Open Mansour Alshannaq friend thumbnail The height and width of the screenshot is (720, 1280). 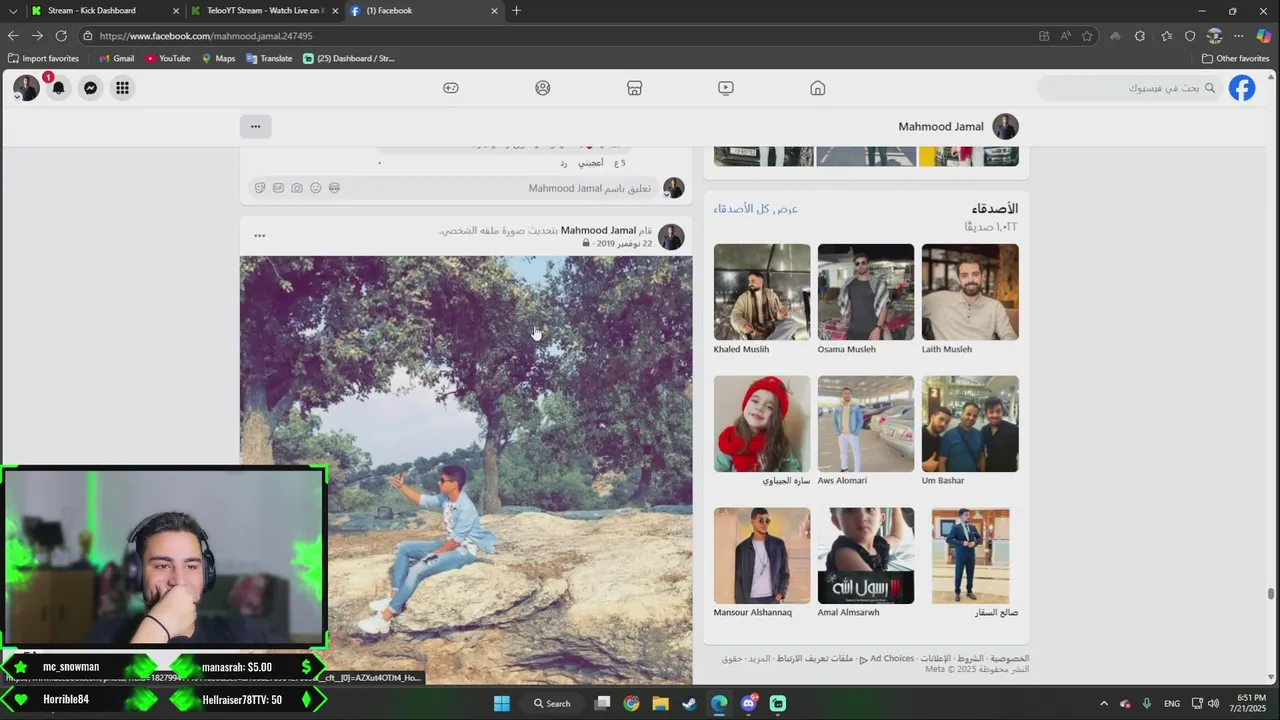(x=762, y=555)
